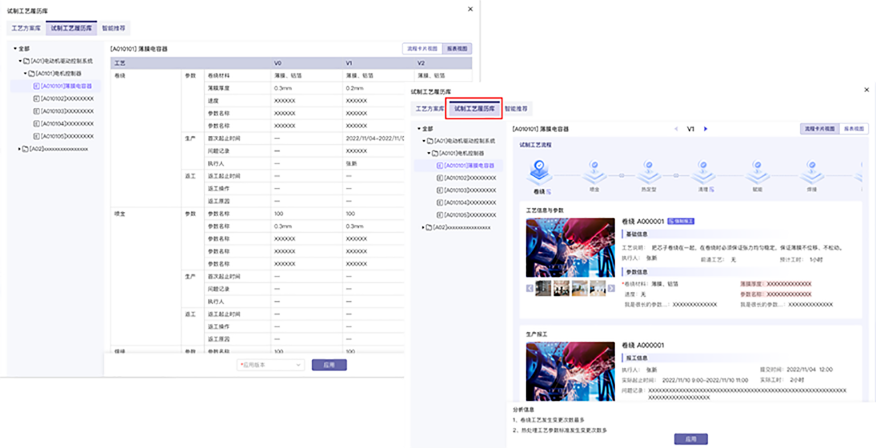Click the previous version arrow beside V1

(675, 129)
